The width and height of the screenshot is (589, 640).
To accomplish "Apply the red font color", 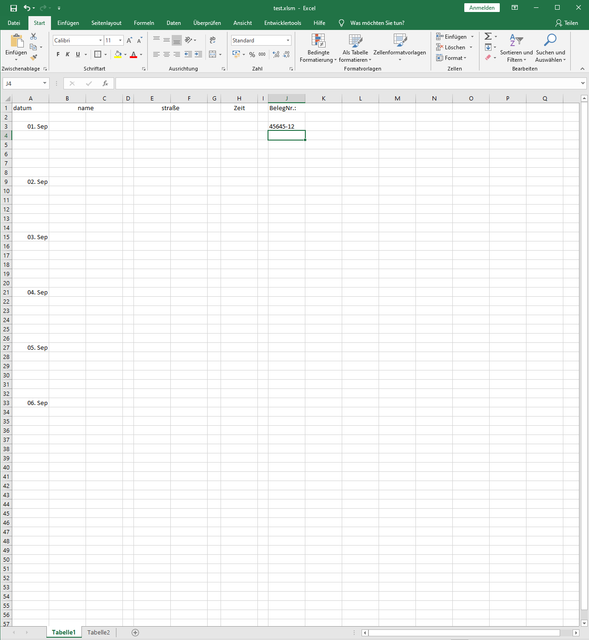I will pyautogui.click(x=133, y=54).
